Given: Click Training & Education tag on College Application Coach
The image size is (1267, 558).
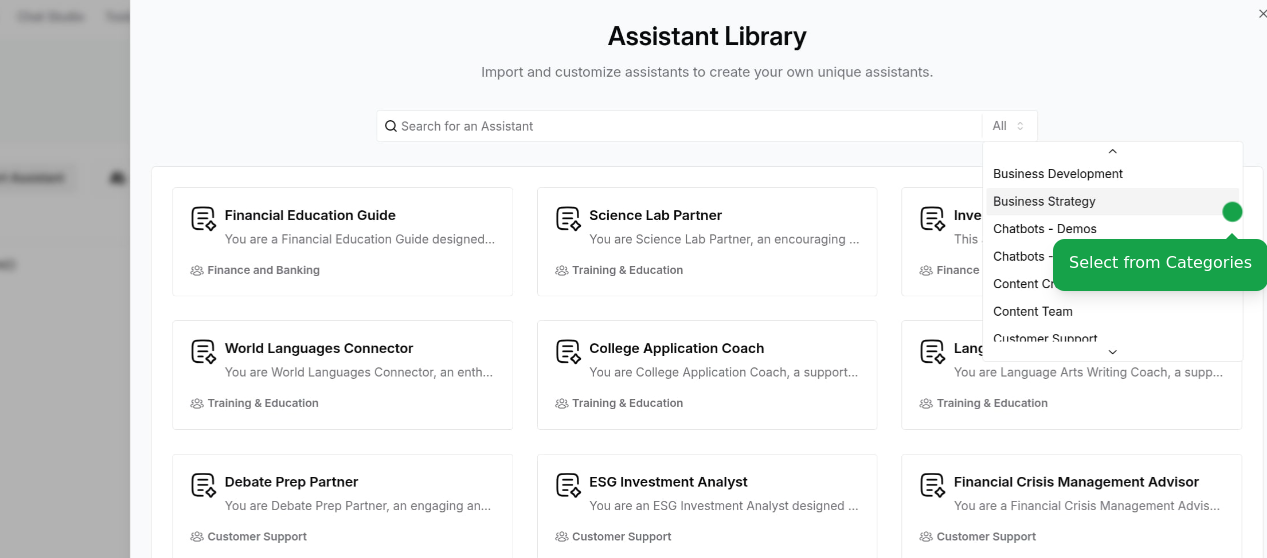Looking at the screenshot, I should pyautogui.click(x=628, y=403).
